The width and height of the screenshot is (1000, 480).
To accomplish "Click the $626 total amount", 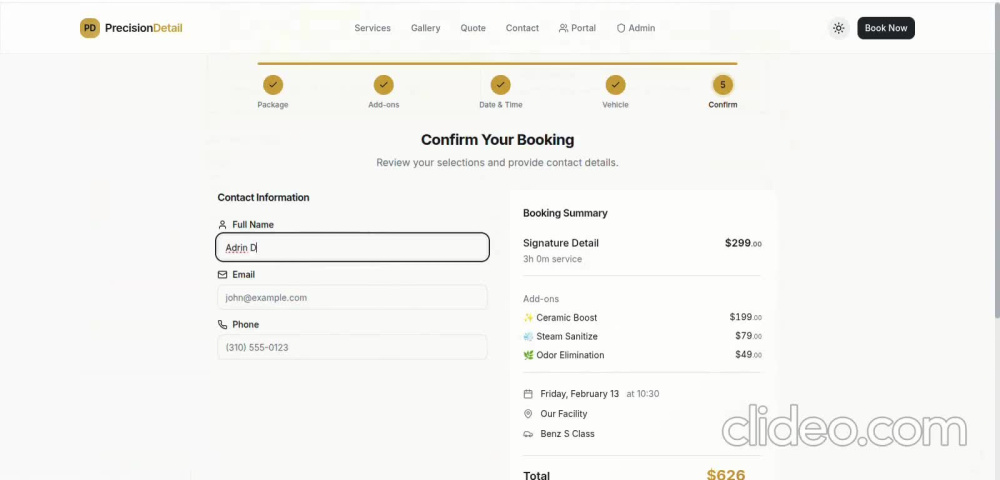I will coord(726,474).
